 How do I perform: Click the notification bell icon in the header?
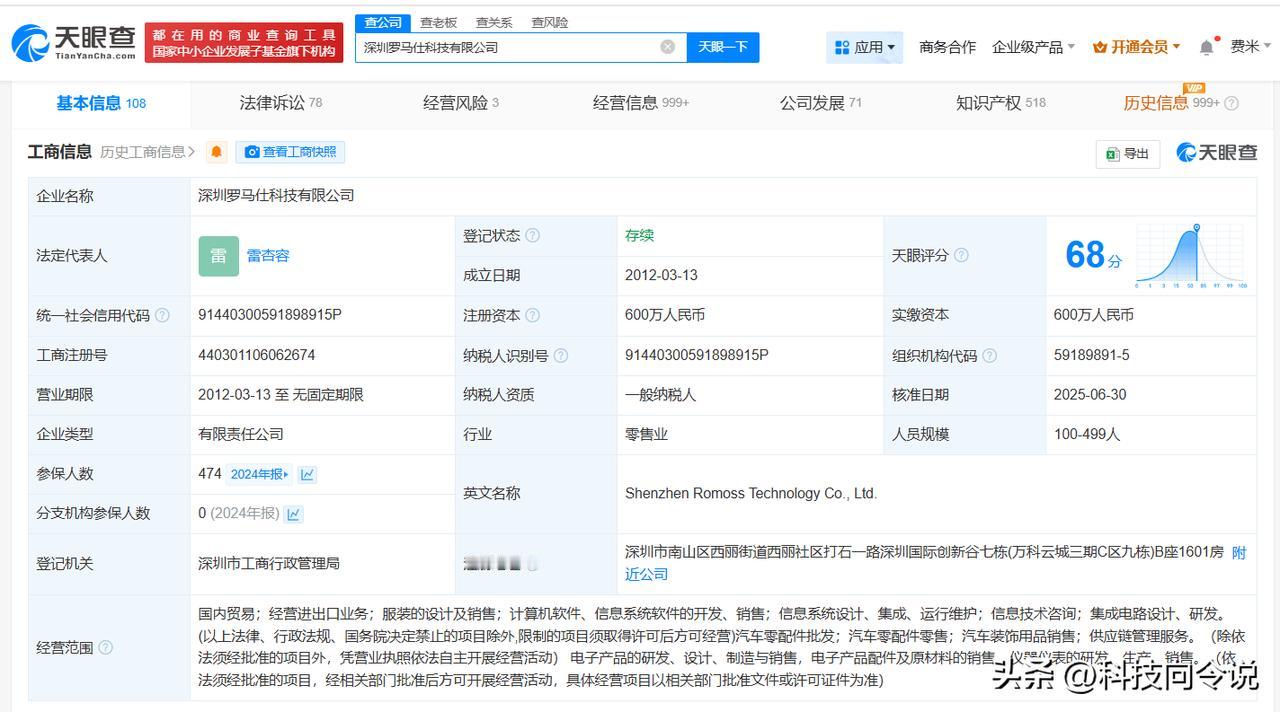click(1208, 47)
